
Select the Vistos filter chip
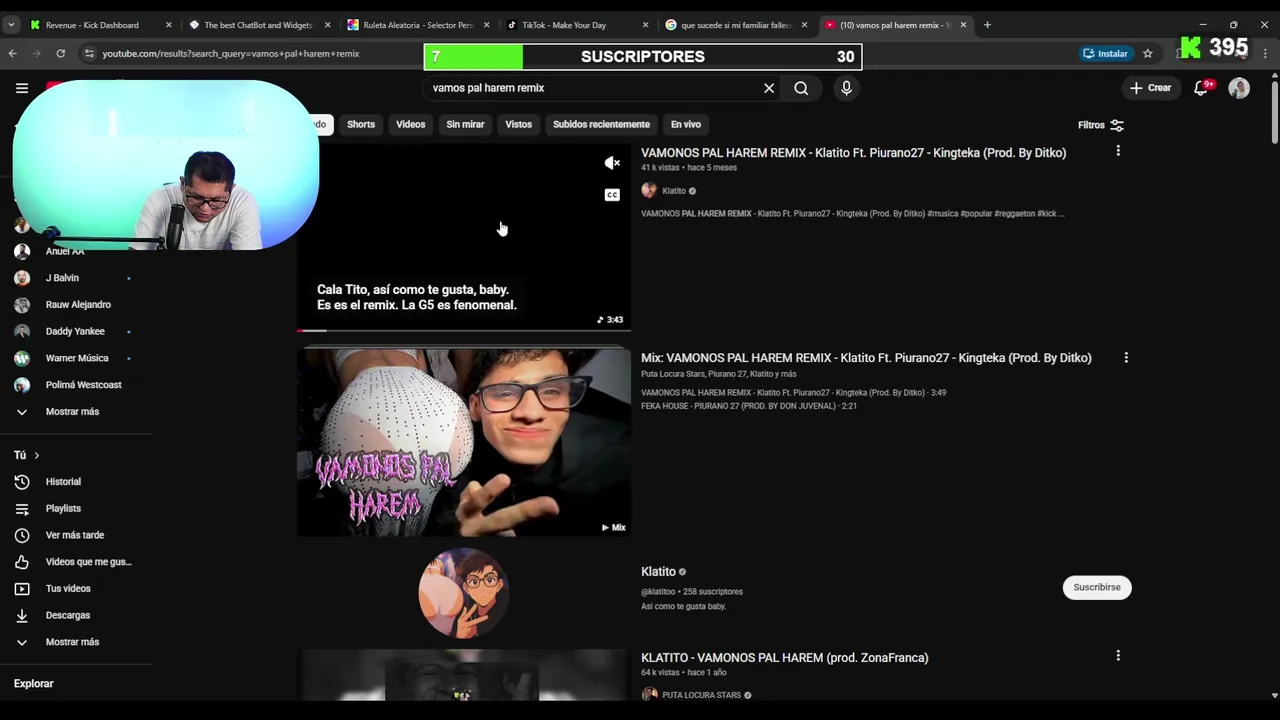(x=518, y=124)
